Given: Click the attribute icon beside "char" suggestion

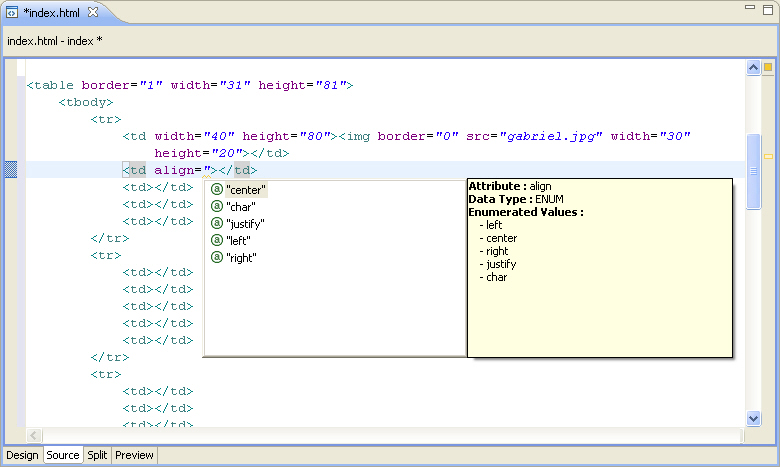Looking at the screenshot, I should pos(216,206).
